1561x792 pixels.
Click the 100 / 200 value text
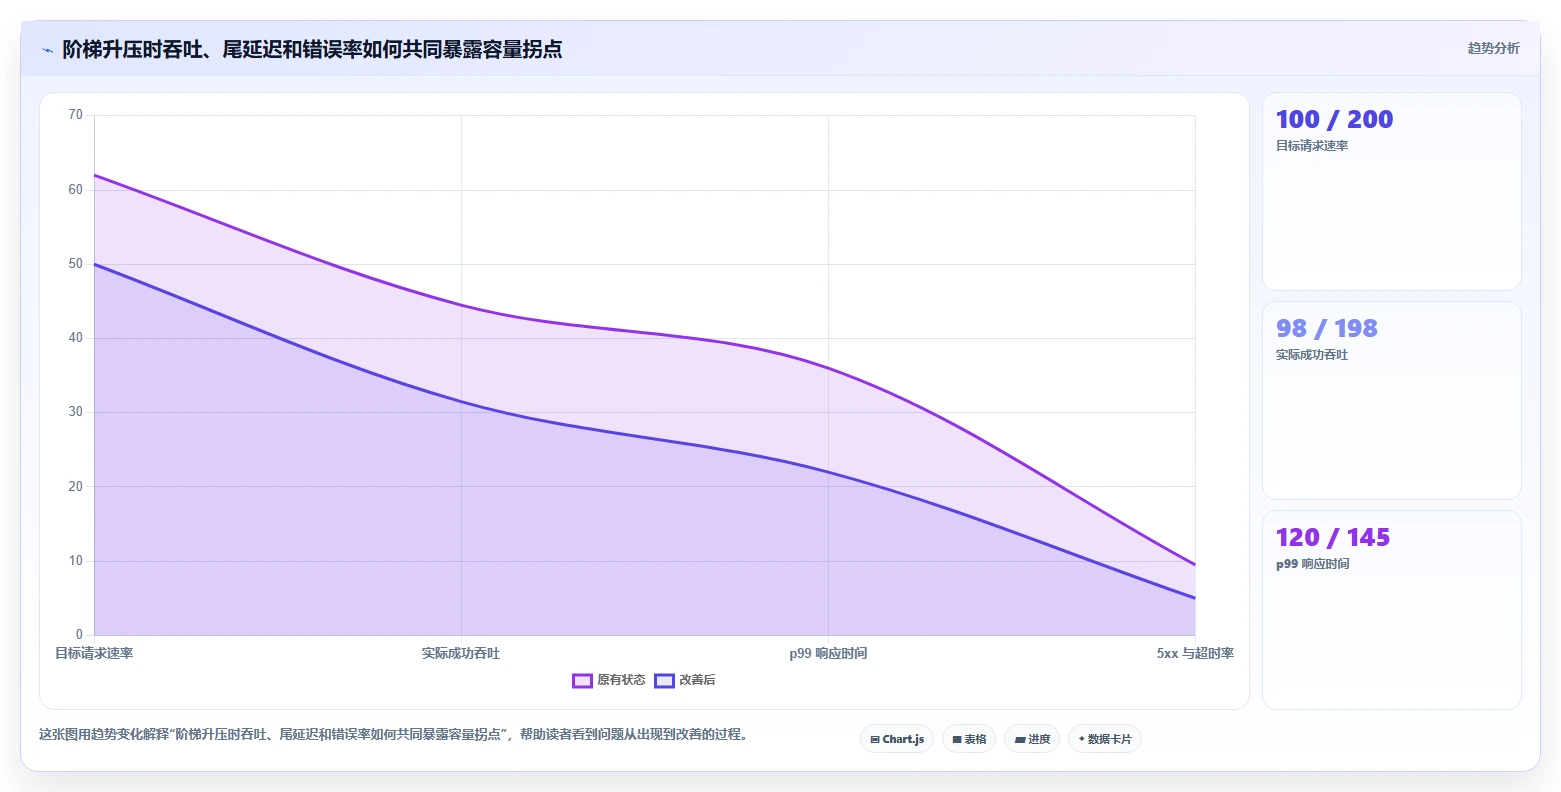[1334, 119]
